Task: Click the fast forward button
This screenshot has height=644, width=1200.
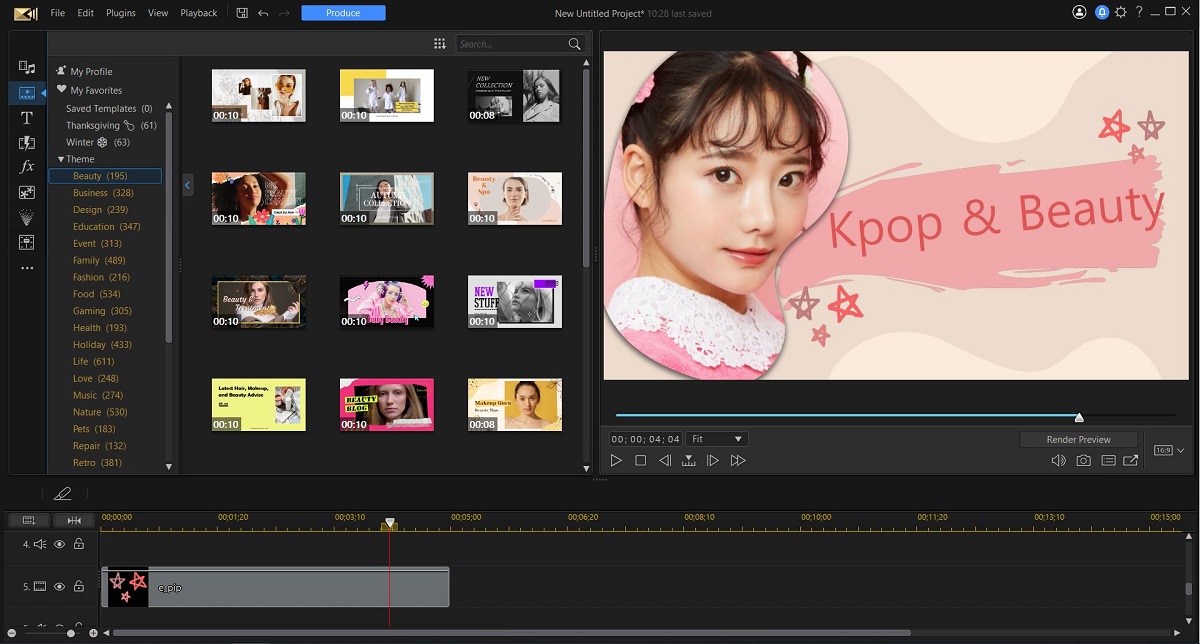Action: pos(738,461)
